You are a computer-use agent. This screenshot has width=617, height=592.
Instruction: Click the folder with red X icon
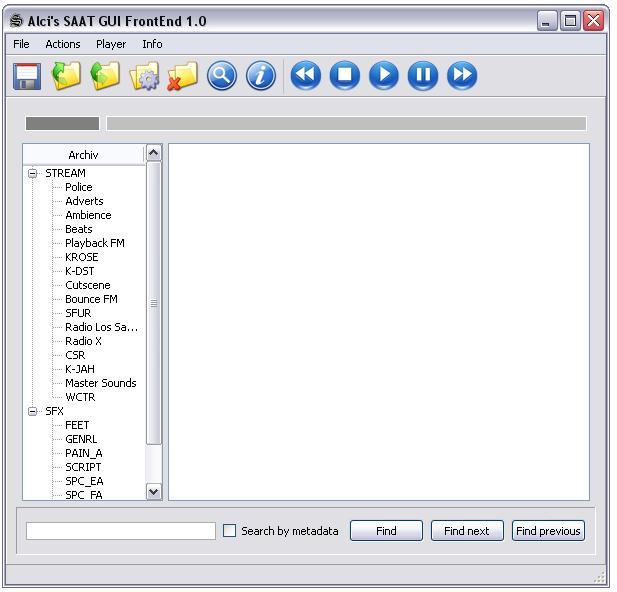[x=182, y=76]
